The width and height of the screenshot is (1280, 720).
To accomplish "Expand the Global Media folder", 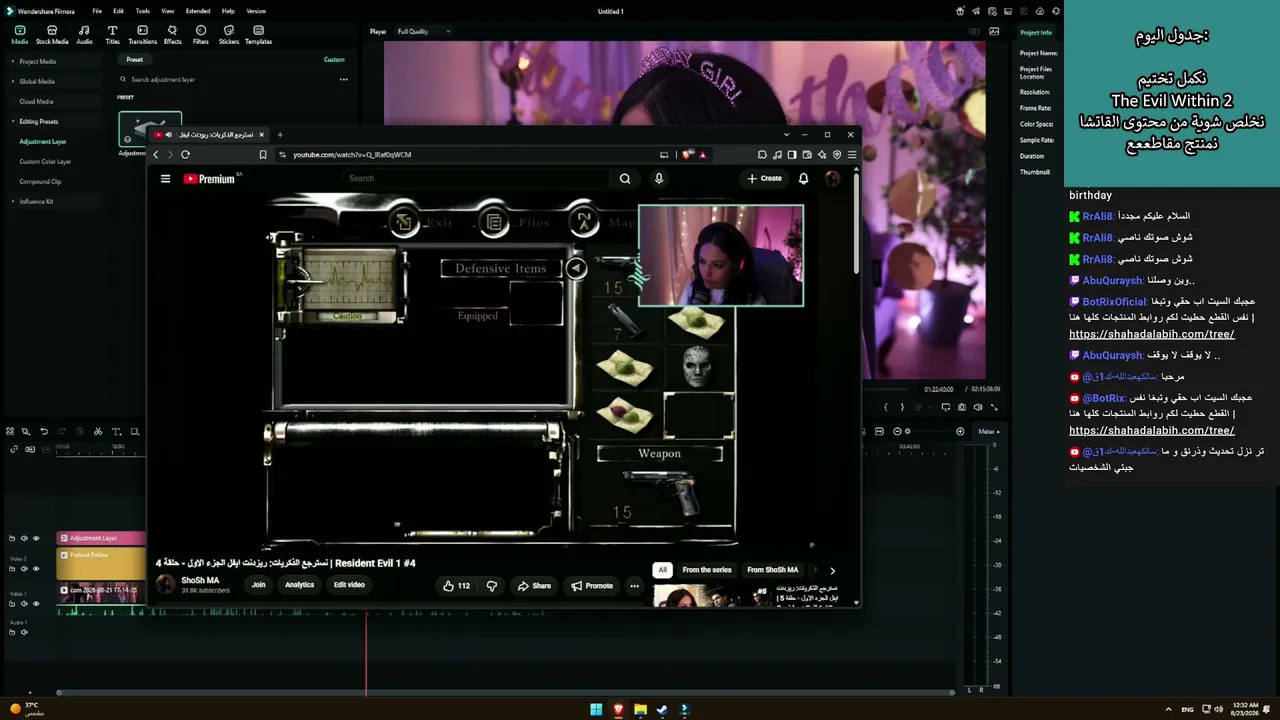I will [13, 82].
